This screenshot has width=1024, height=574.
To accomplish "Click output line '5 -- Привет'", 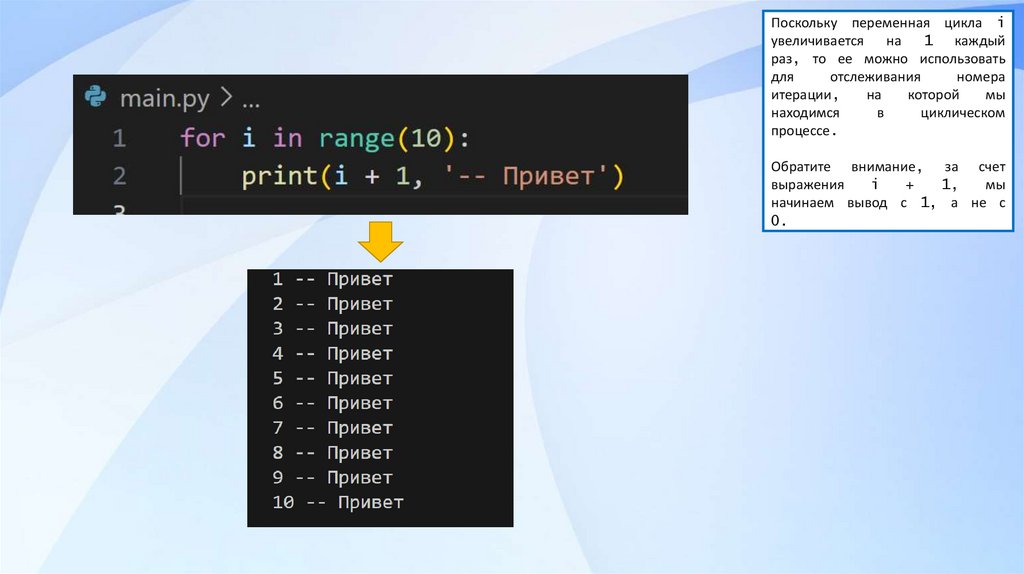I will (x=332, y=379).
